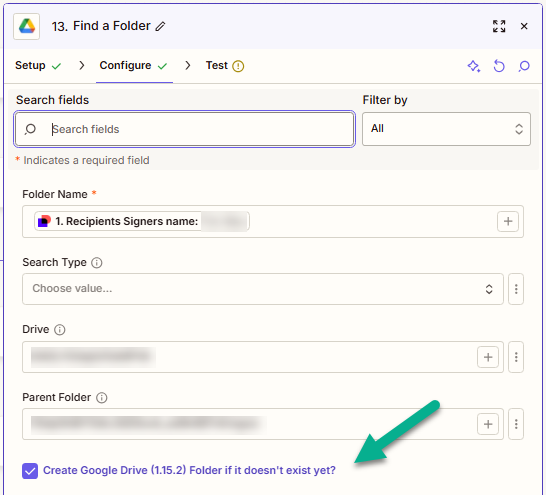
Task: Open Drive field more options menu
Action: pyautogui.click(x=516, y=357)
